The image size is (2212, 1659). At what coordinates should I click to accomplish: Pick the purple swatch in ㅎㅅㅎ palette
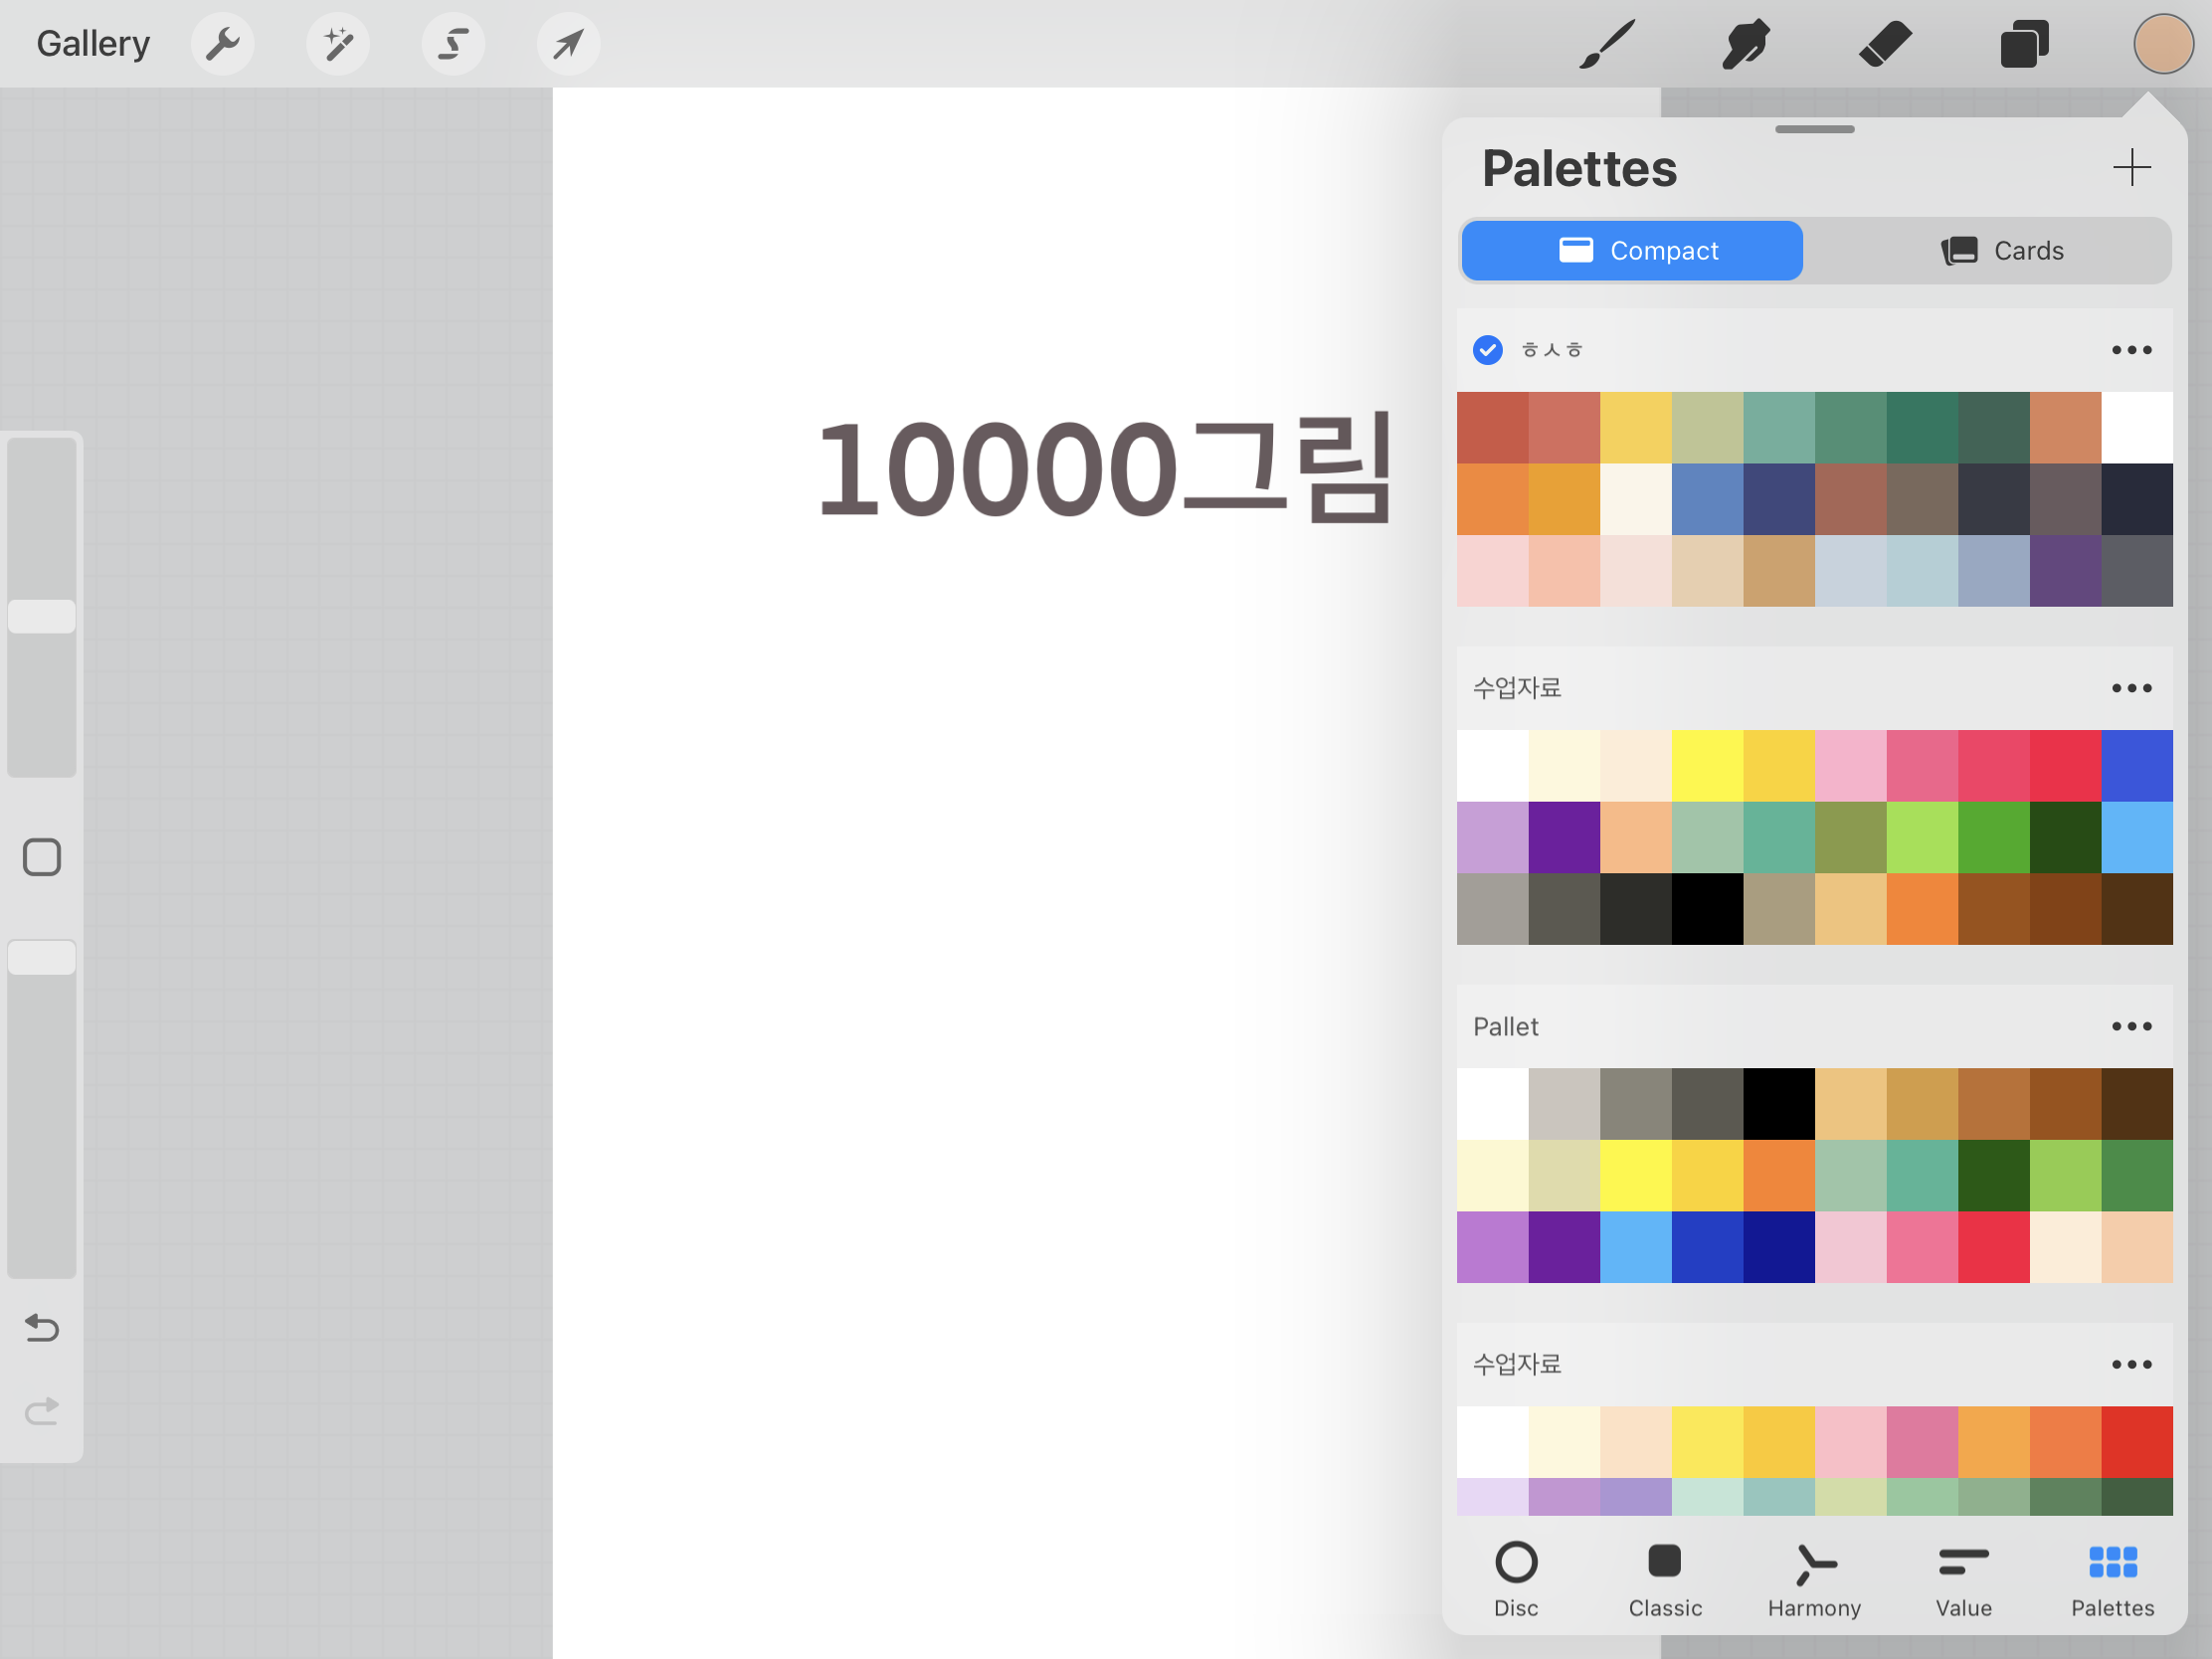tap(2065, 571)
